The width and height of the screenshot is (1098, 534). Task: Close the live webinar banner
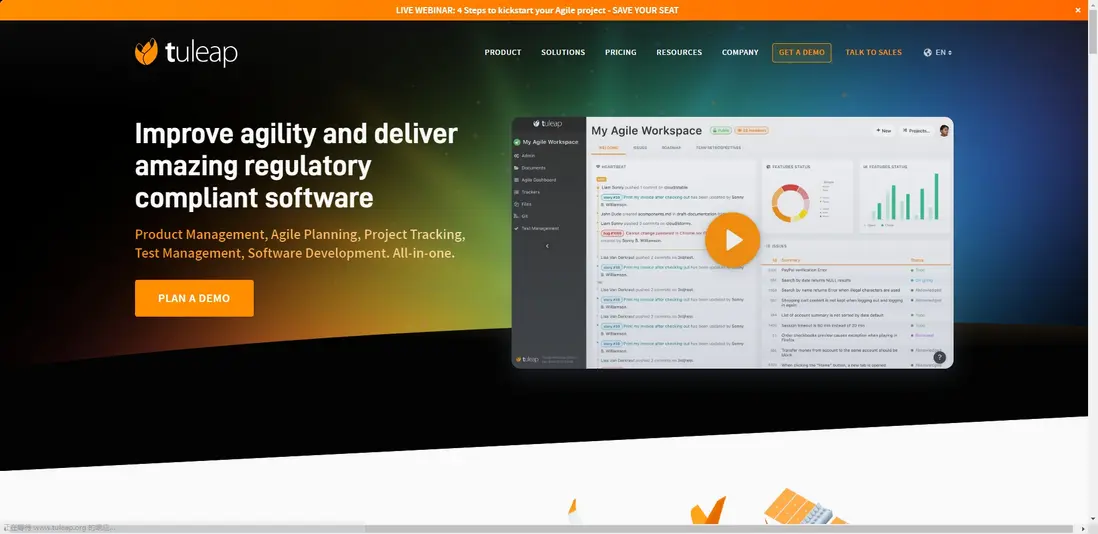point(1078,10)
